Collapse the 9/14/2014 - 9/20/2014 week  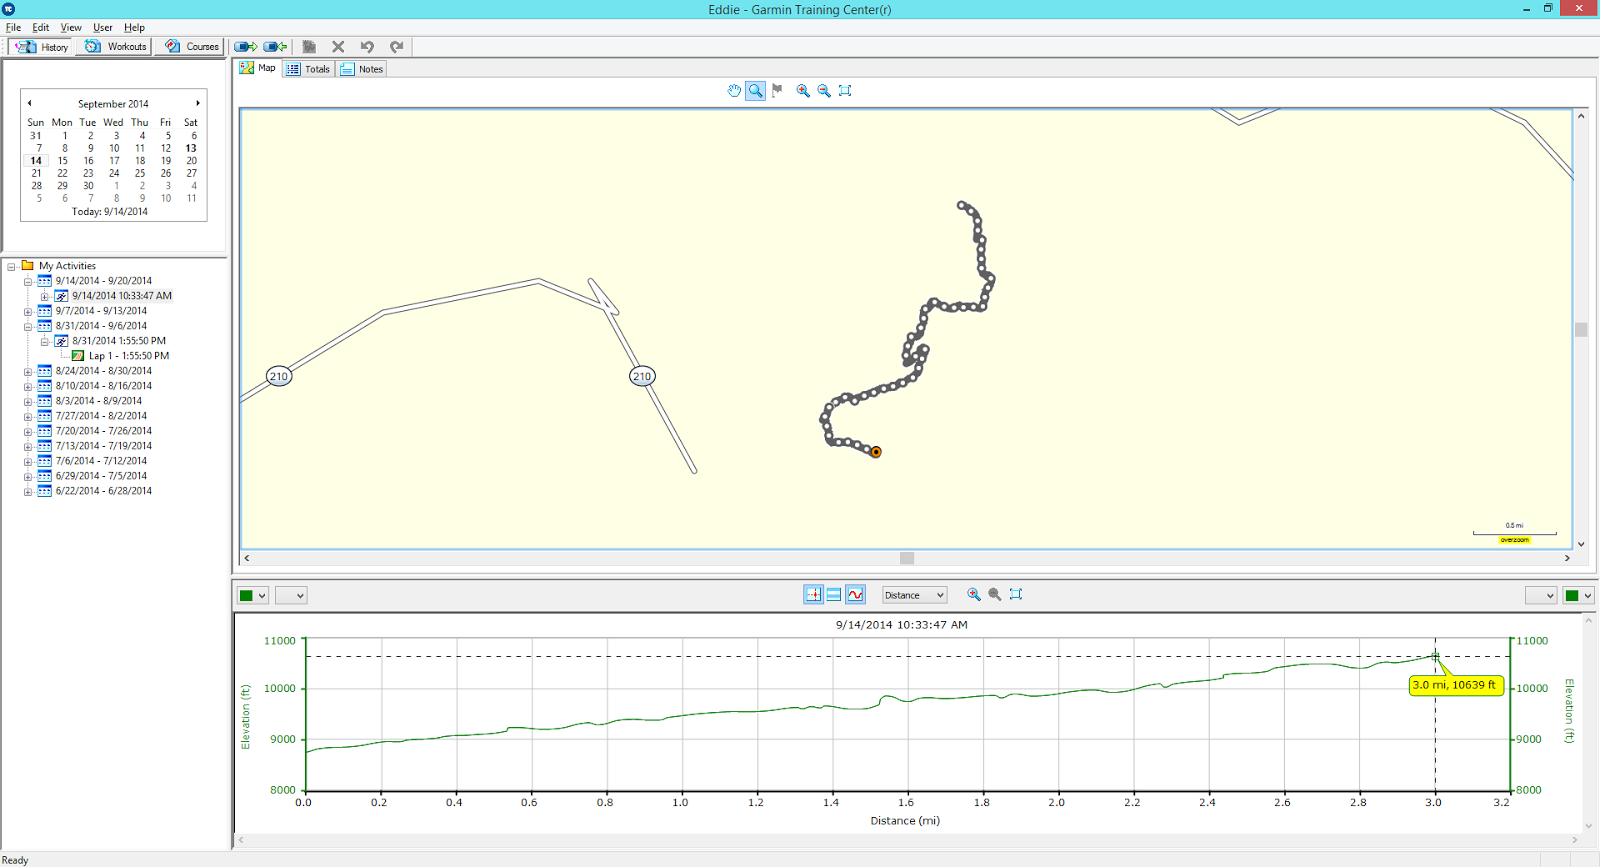coord(28,282)
